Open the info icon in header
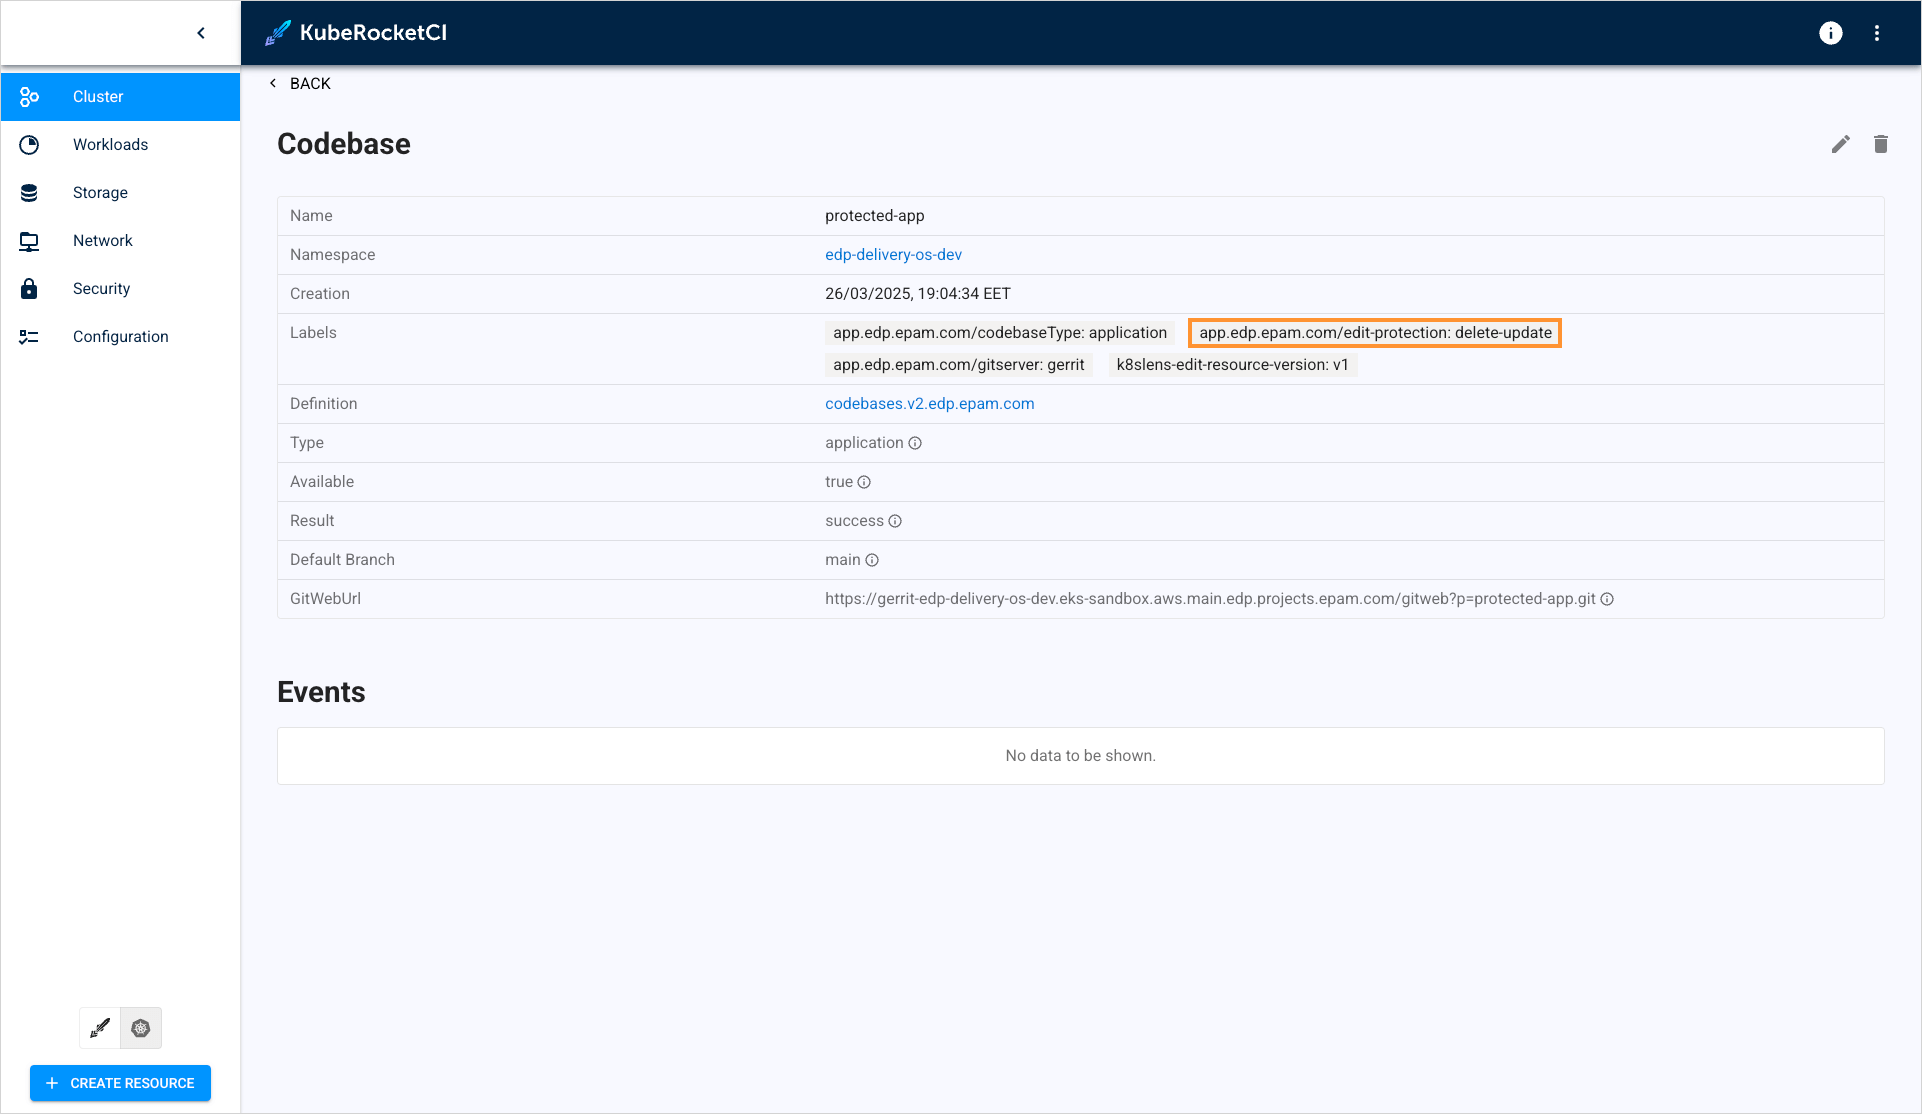 click(1830, 33)
